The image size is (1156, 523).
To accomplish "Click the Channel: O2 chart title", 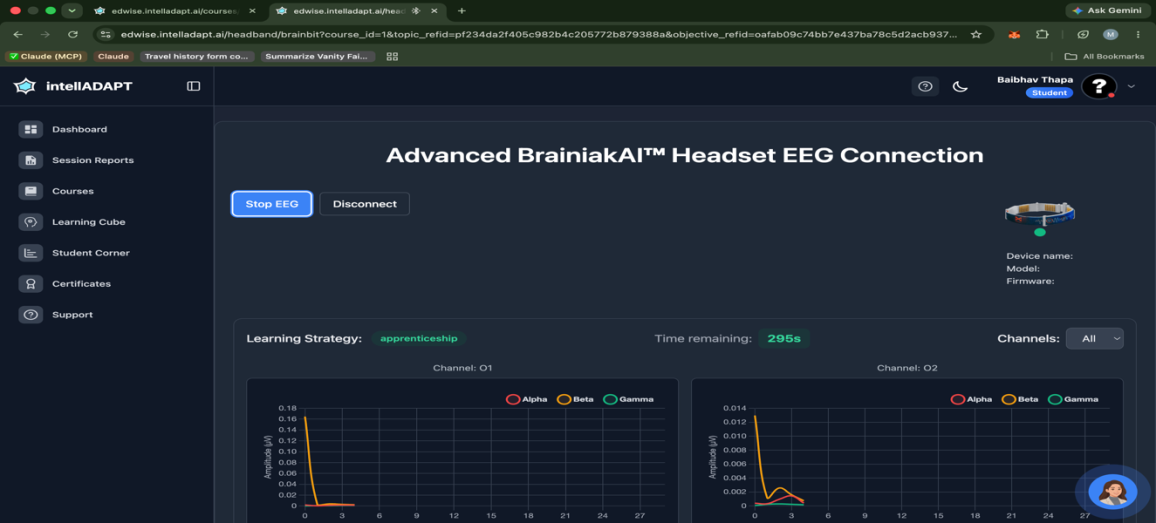I will pos(907,367).
